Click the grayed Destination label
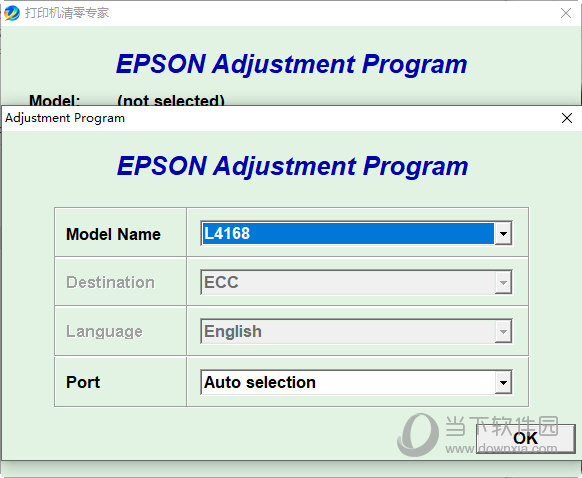 tap(110, 282)
